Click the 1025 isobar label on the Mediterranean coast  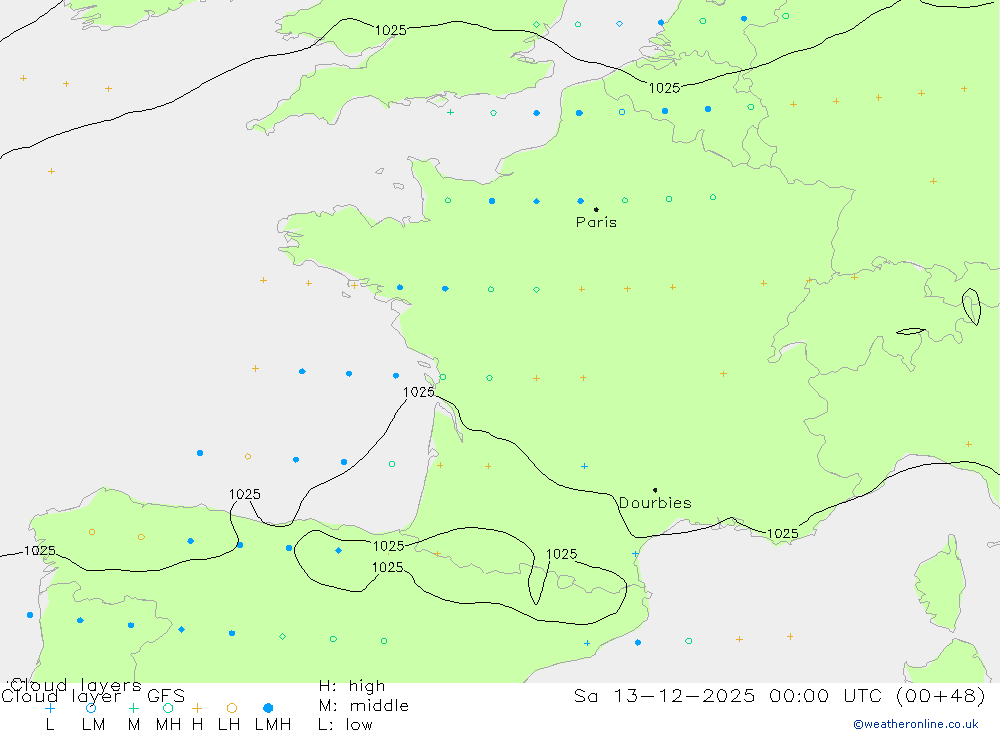[783, 533]
